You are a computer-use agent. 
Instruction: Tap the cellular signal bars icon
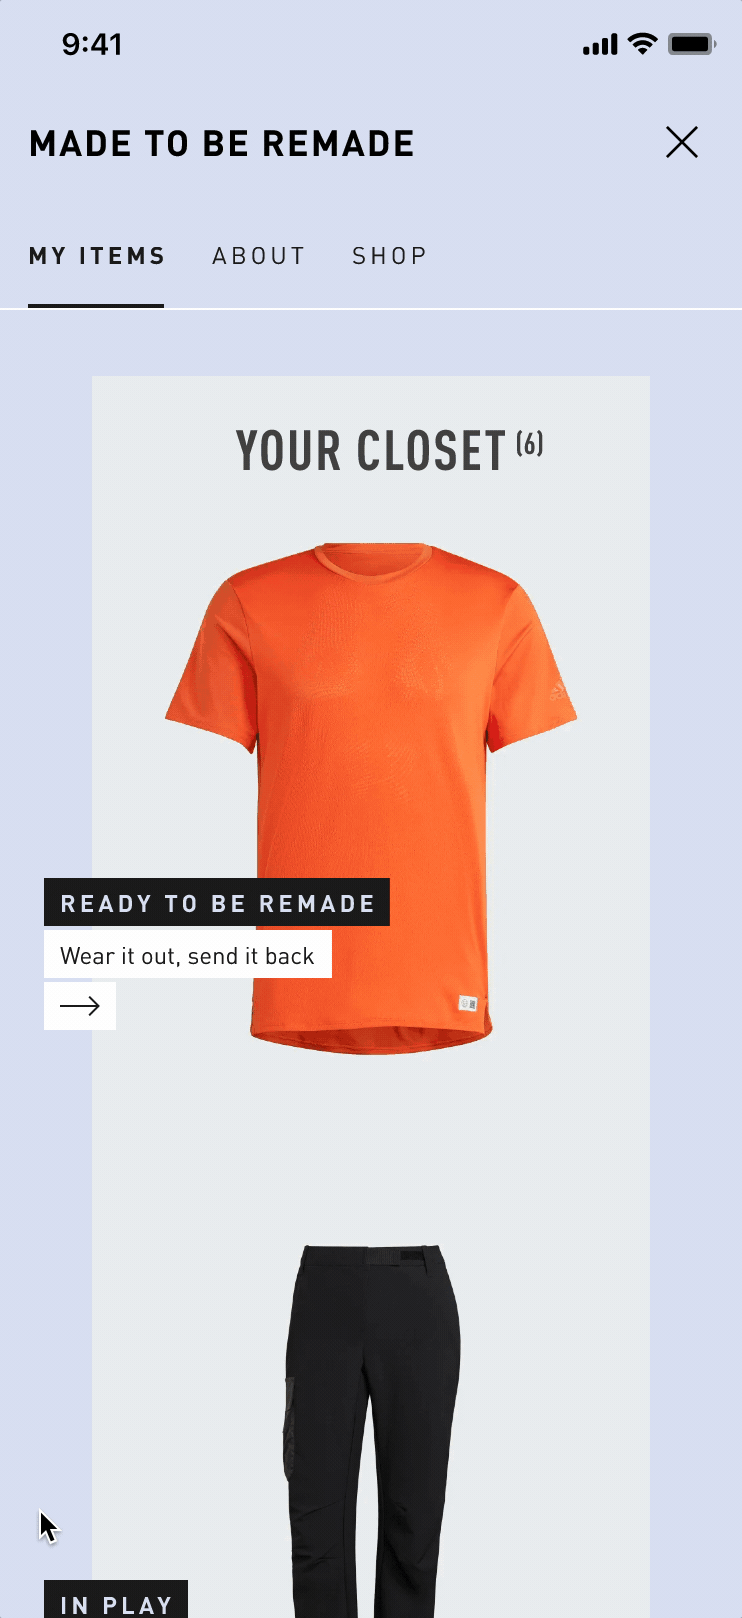(x=600, y=45)
